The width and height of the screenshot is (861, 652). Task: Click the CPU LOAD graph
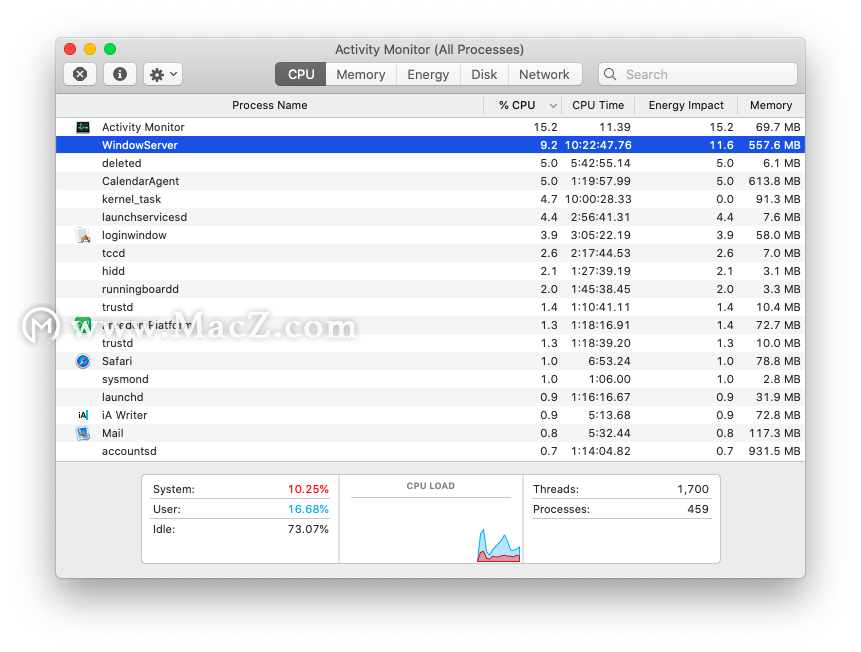coord(431,530)
